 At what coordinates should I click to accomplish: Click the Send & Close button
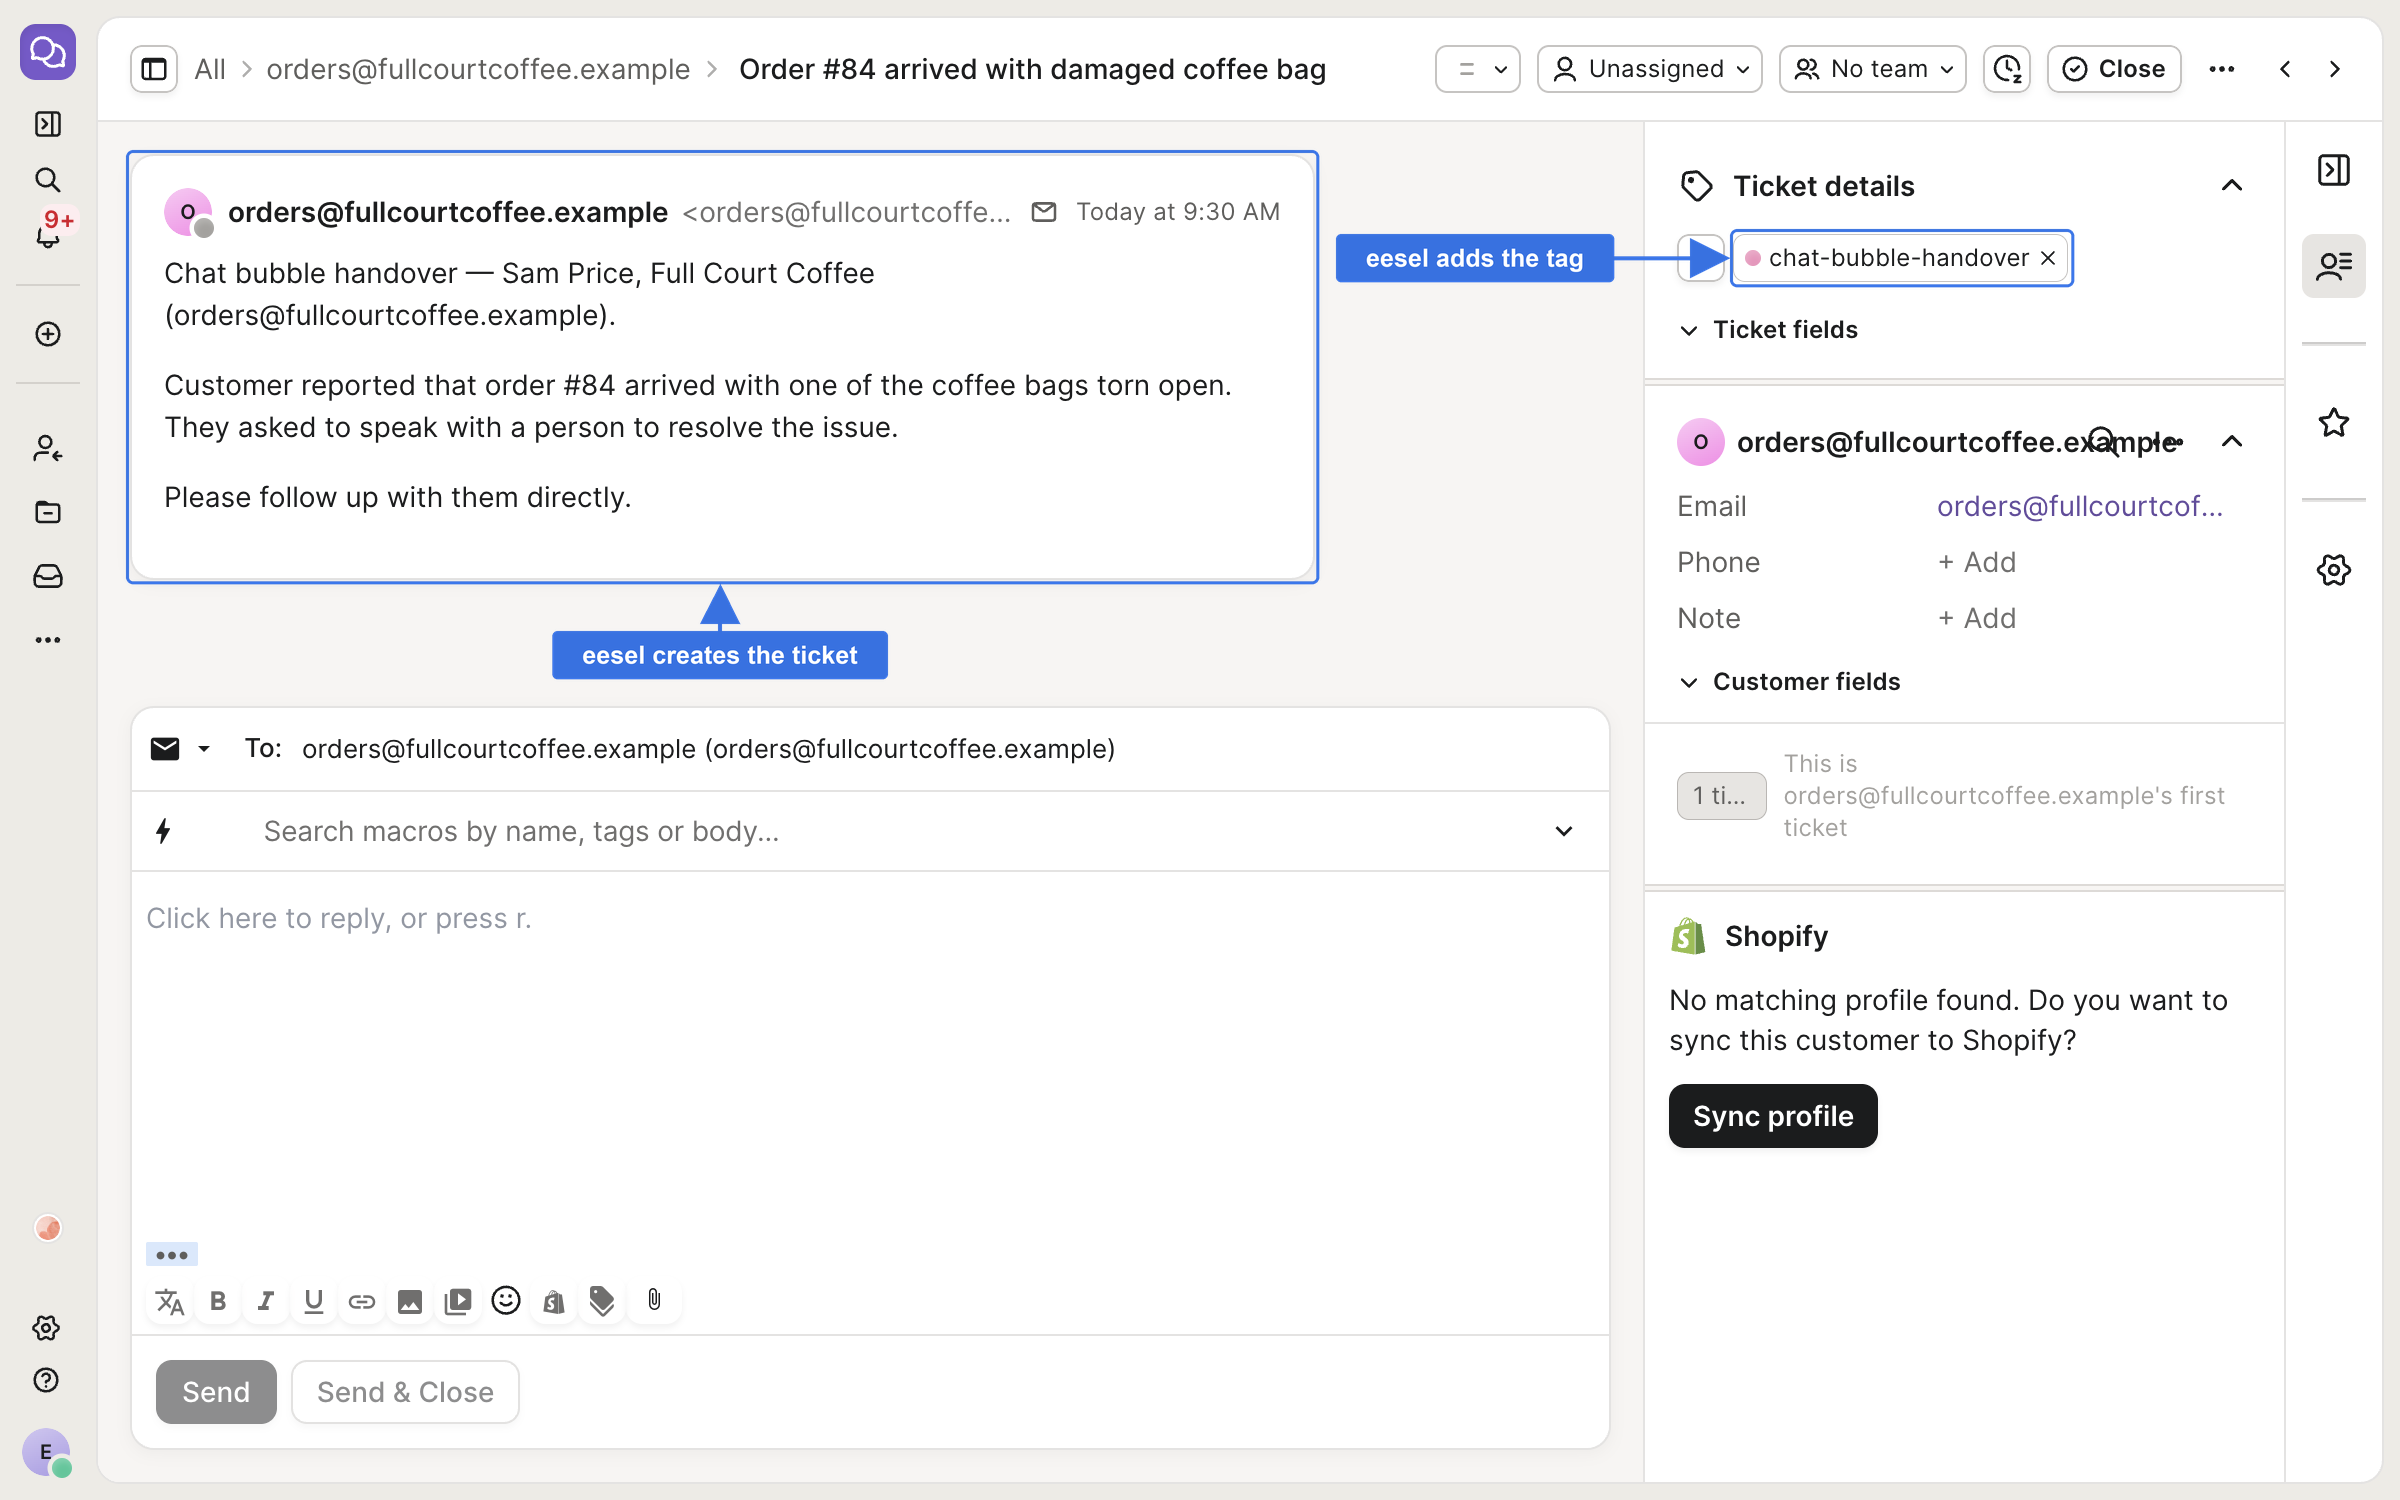click(x=405, y=1392)
